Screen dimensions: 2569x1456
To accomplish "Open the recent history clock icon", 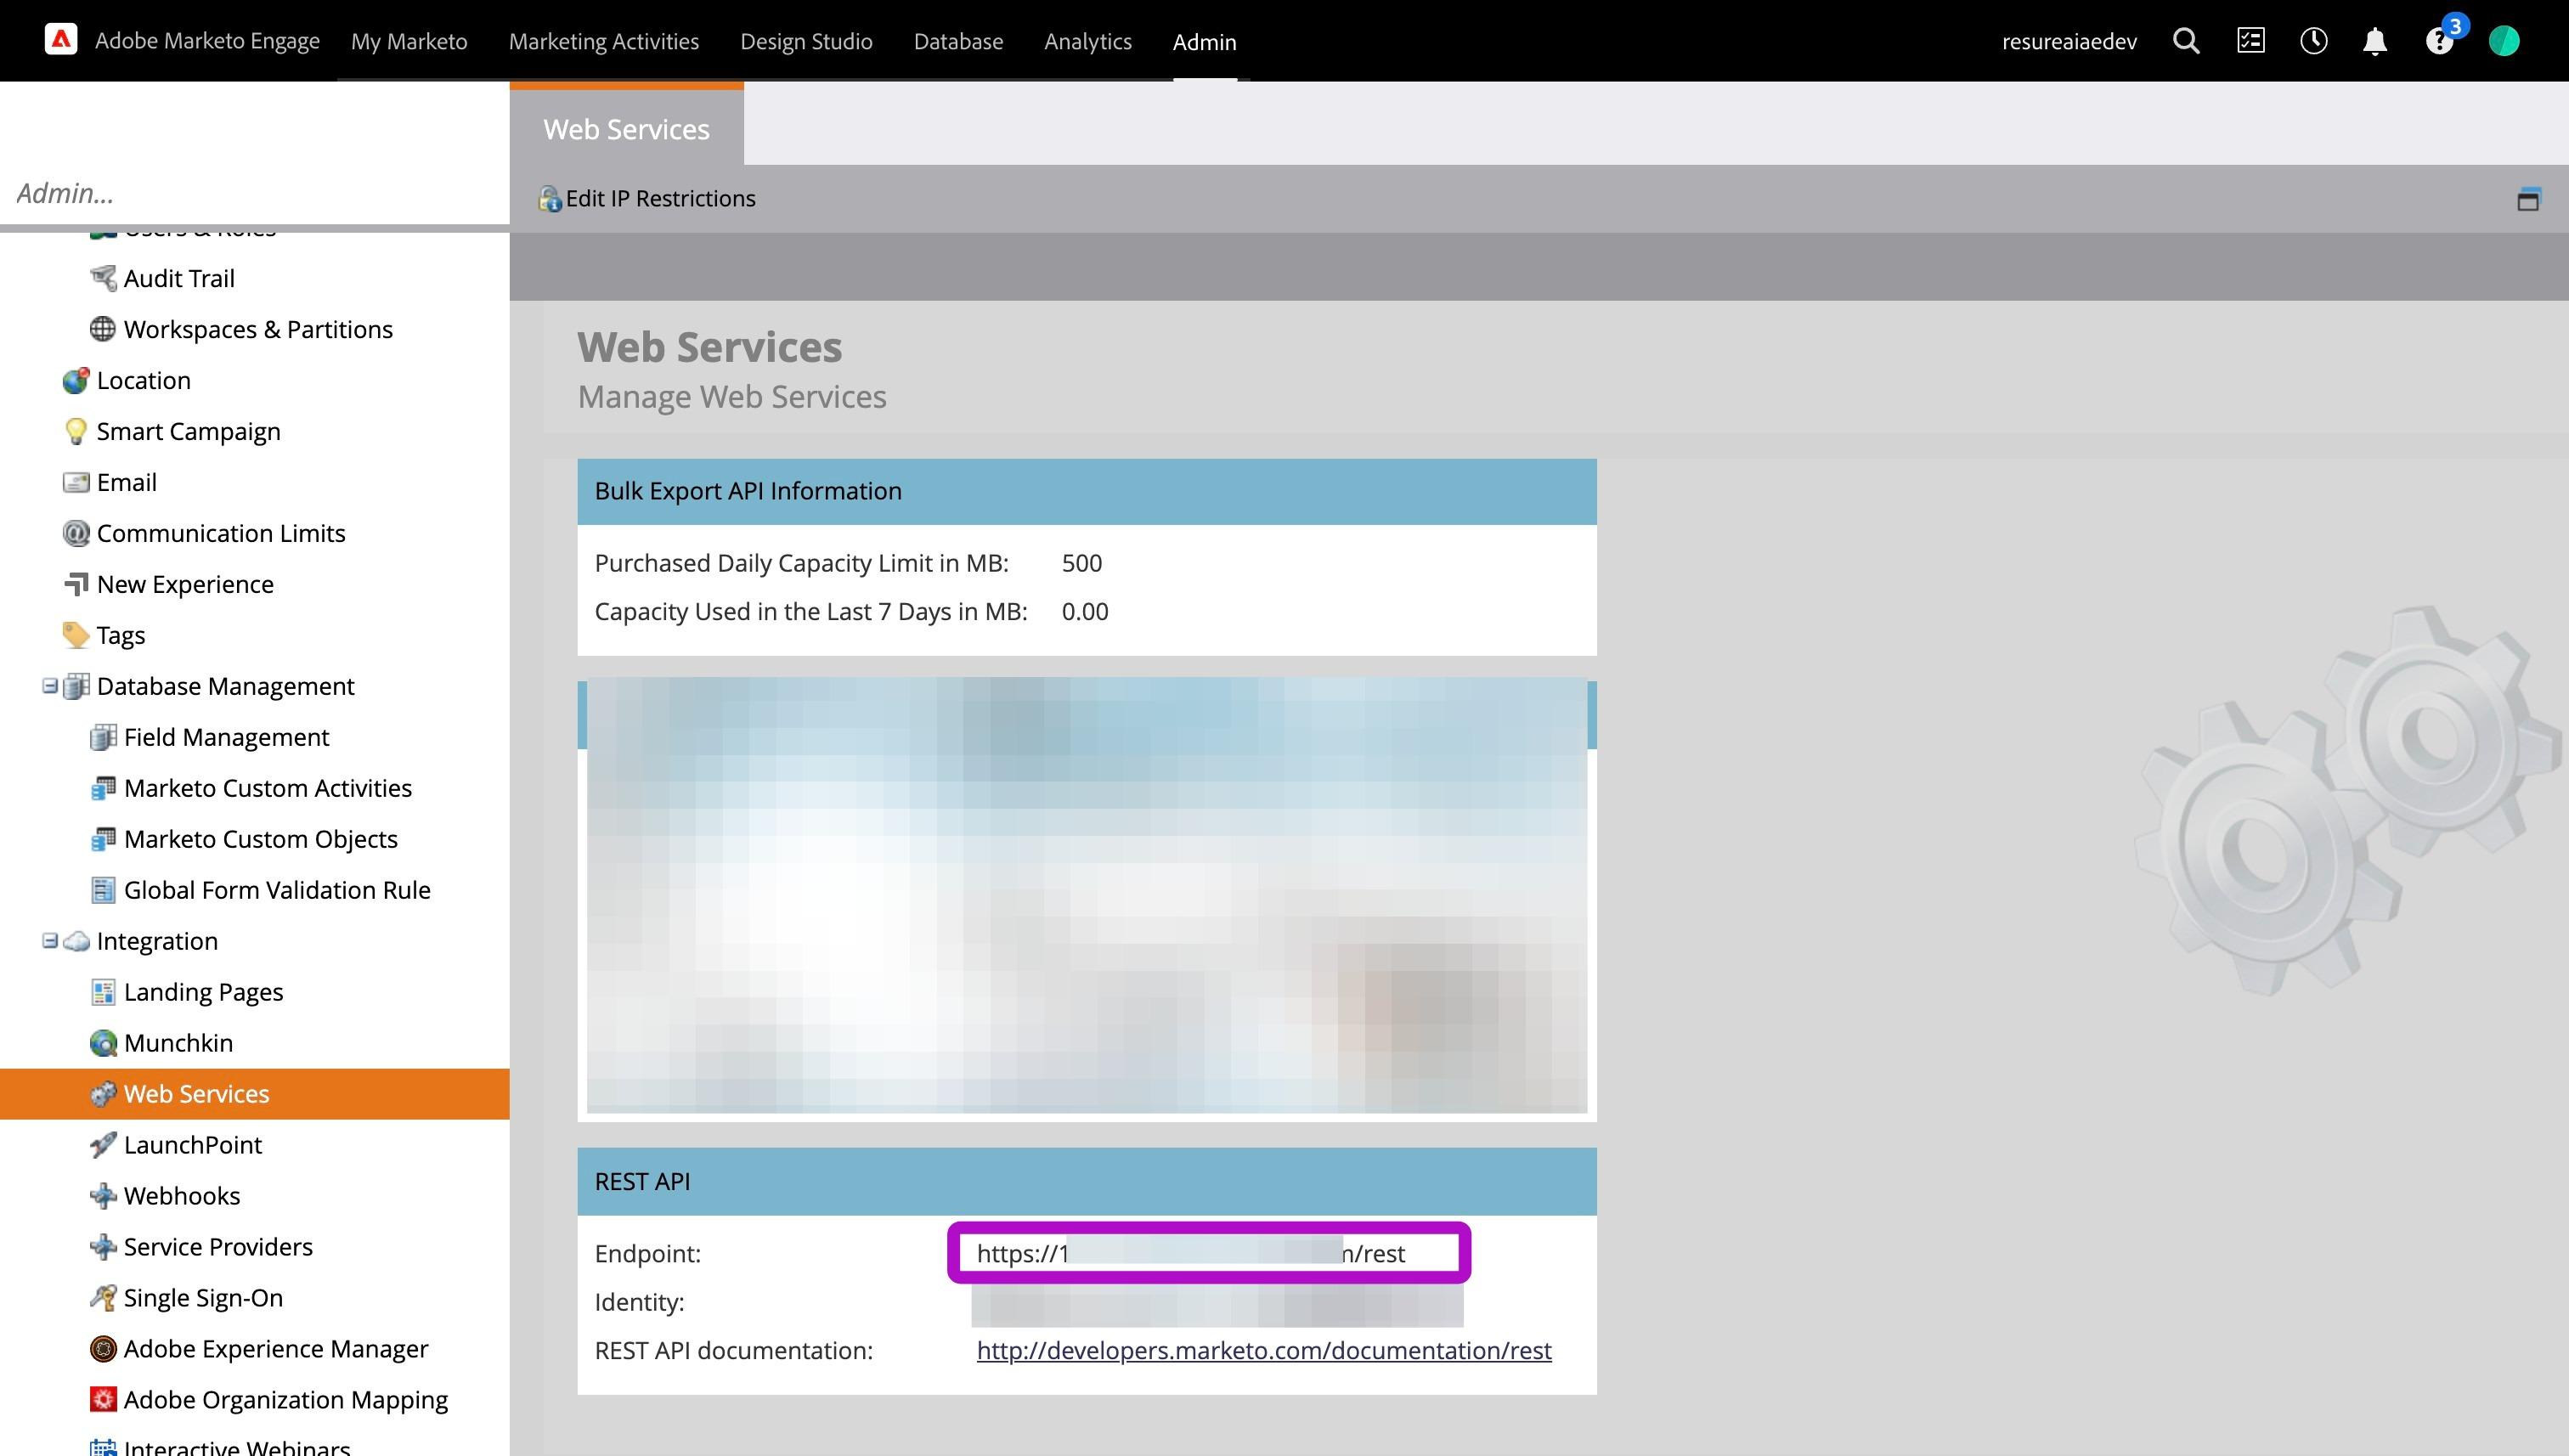I will [x=2313, y=41].
